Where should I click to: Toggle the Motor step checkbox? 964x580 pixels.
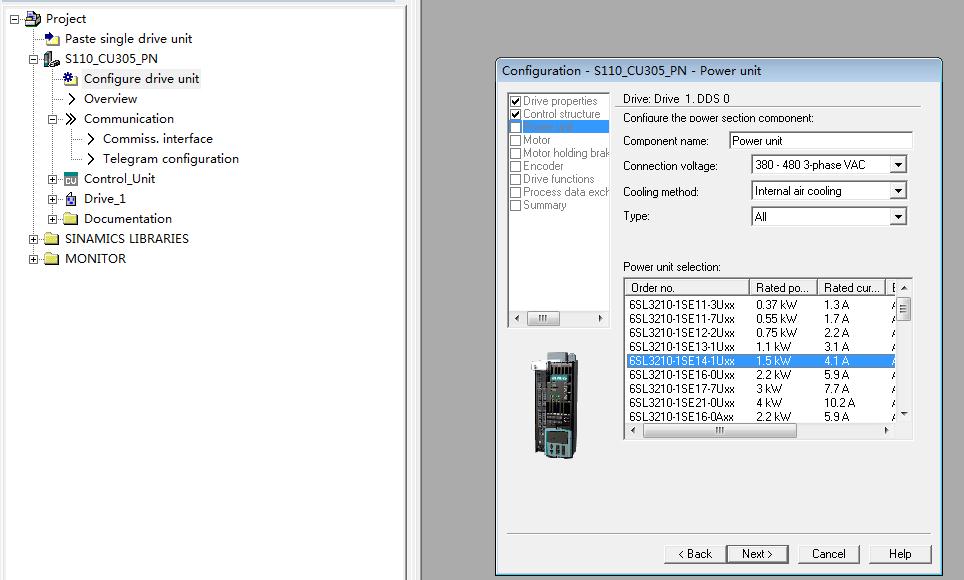(516, 140)
